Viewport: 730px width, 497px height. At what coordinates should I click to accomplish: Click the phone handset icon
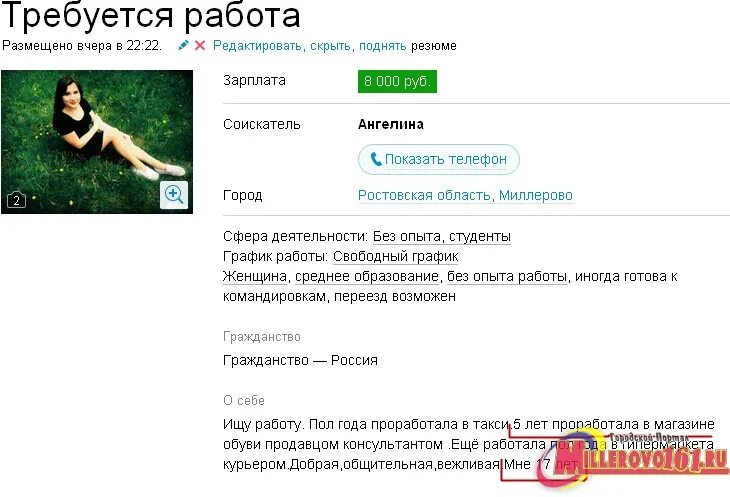click(376, 159)
